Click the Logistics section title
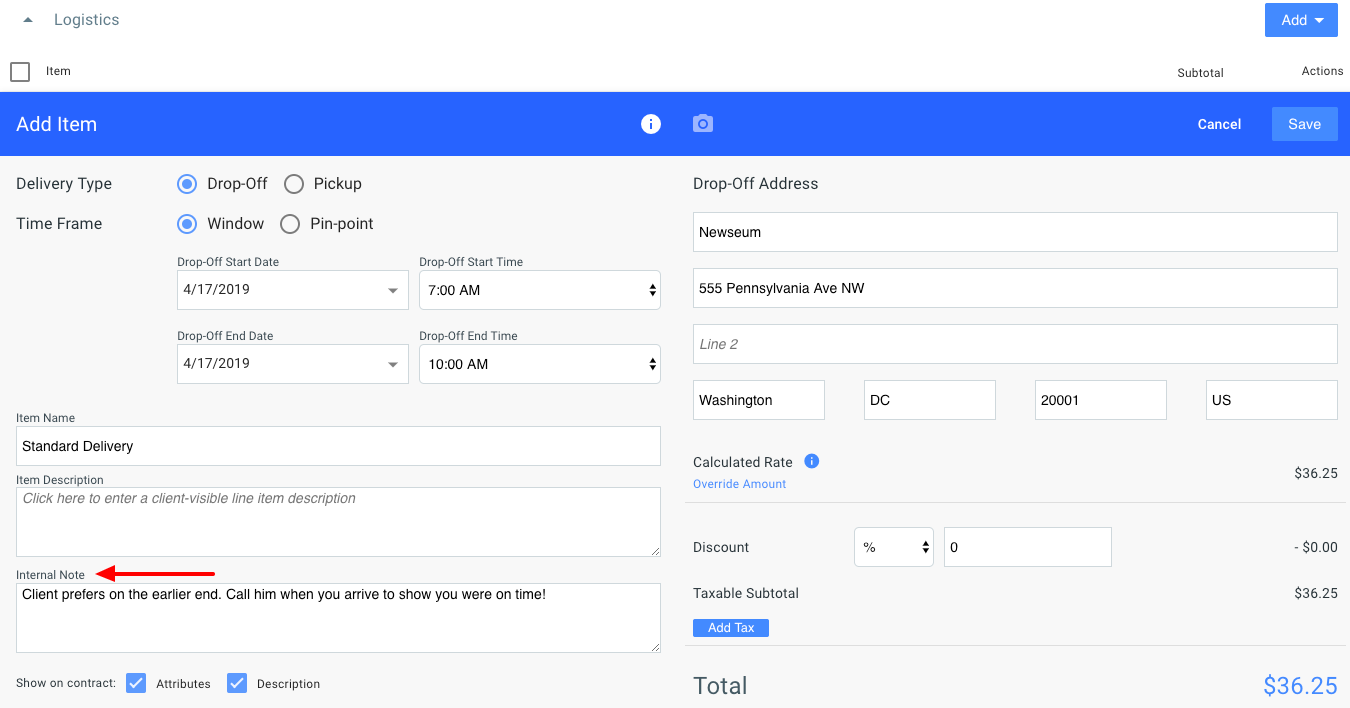The image size is (1350, 708). (x=87, y=20)
